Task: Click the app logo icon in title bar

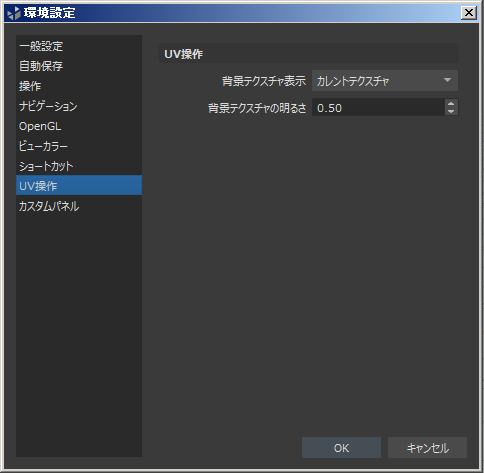Action: (14, 13)
